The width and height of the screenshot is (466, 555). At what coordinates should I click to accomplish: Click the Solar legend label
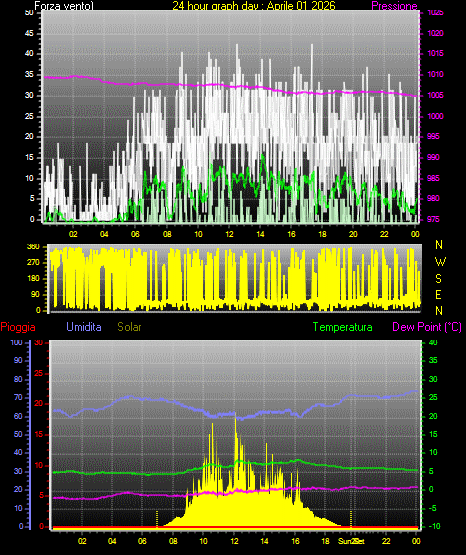pos(129,327)
